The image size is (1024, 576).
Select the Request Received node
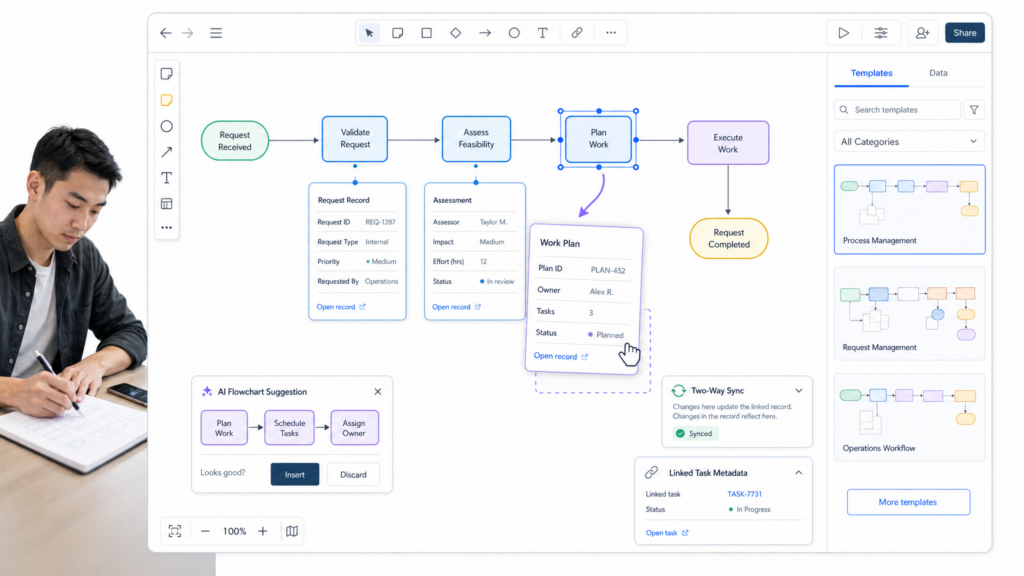point(234,140)
